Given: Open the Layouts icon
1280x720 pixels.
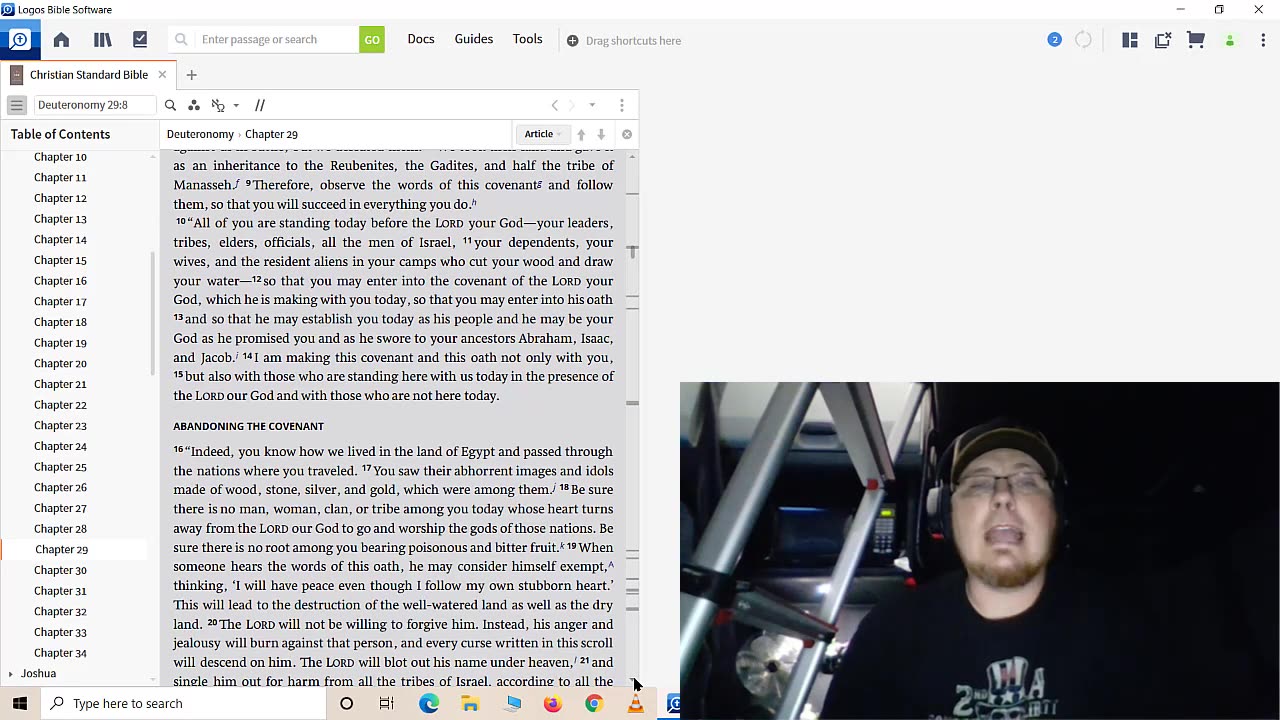Looking at the screenshot, I should pos(1130,40).
